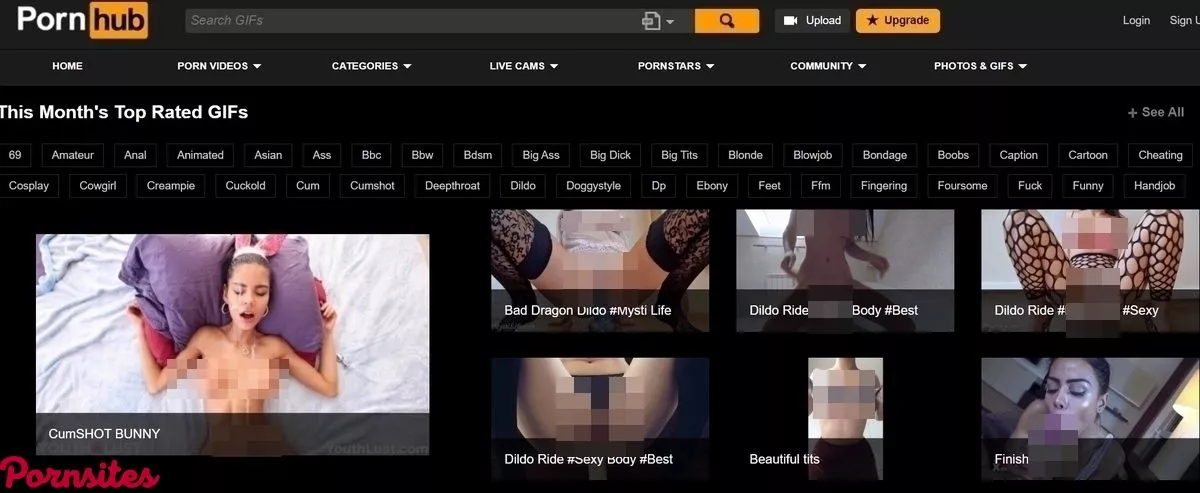Click the plus See All link

[1156, 113]
